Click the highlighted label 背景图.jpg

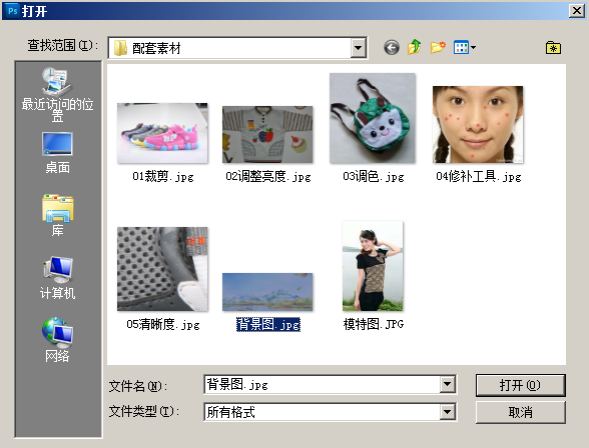(268, 324)
